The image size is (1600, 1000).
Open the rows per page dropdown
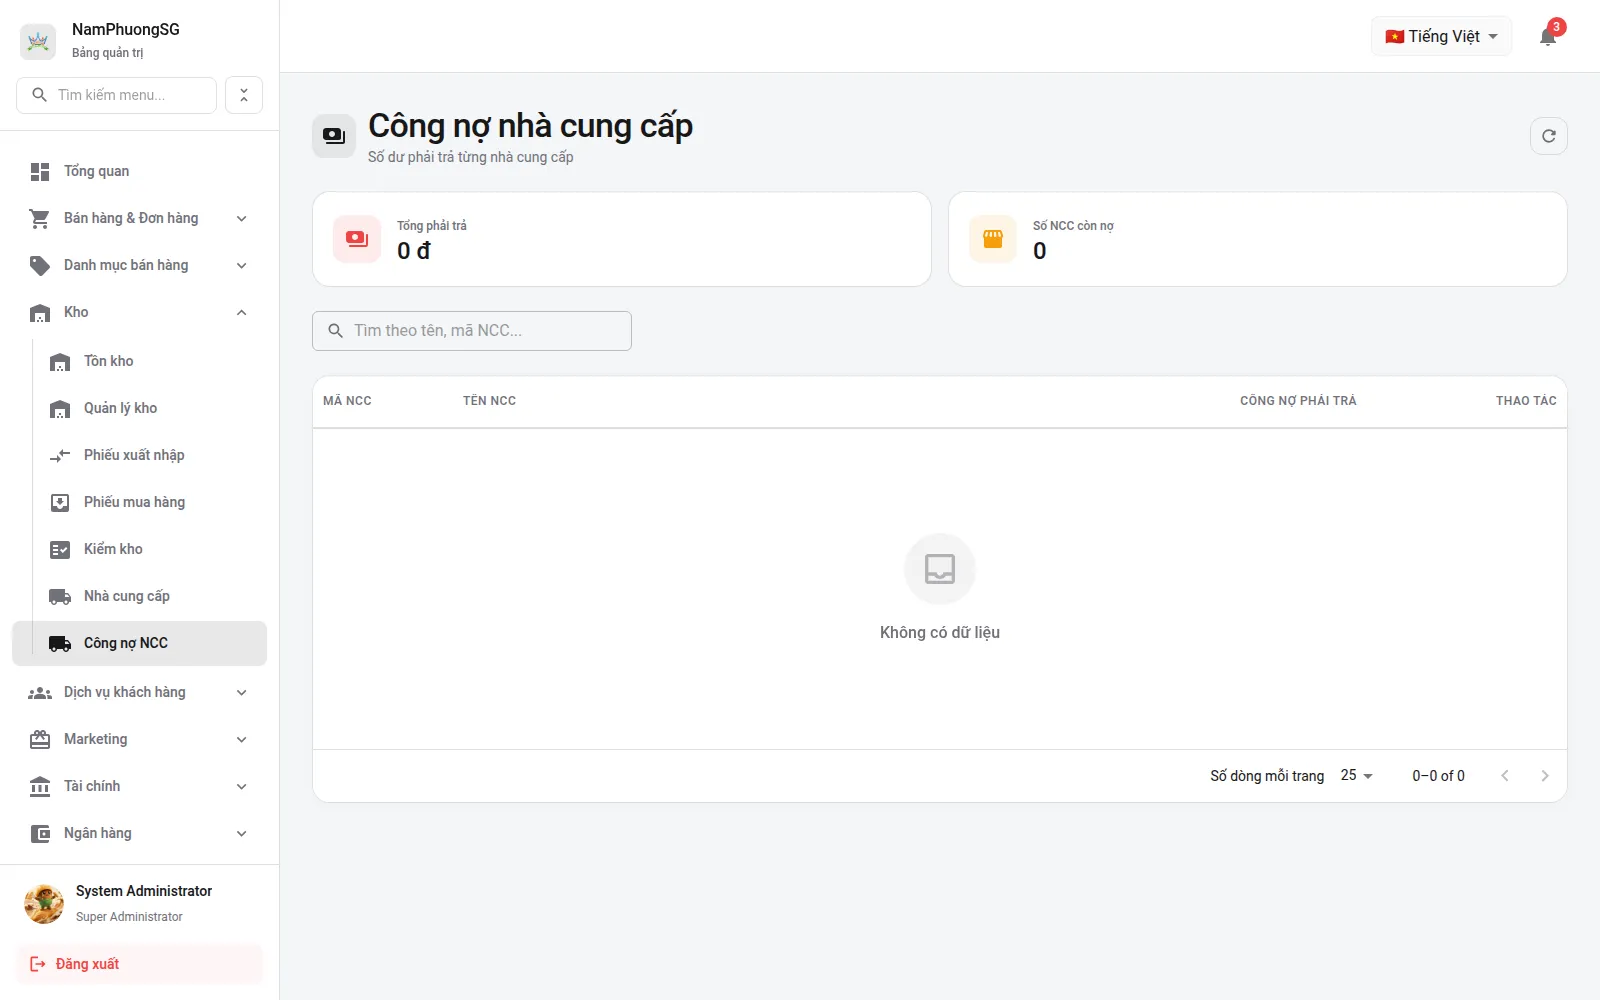[x=1357, y=776]
